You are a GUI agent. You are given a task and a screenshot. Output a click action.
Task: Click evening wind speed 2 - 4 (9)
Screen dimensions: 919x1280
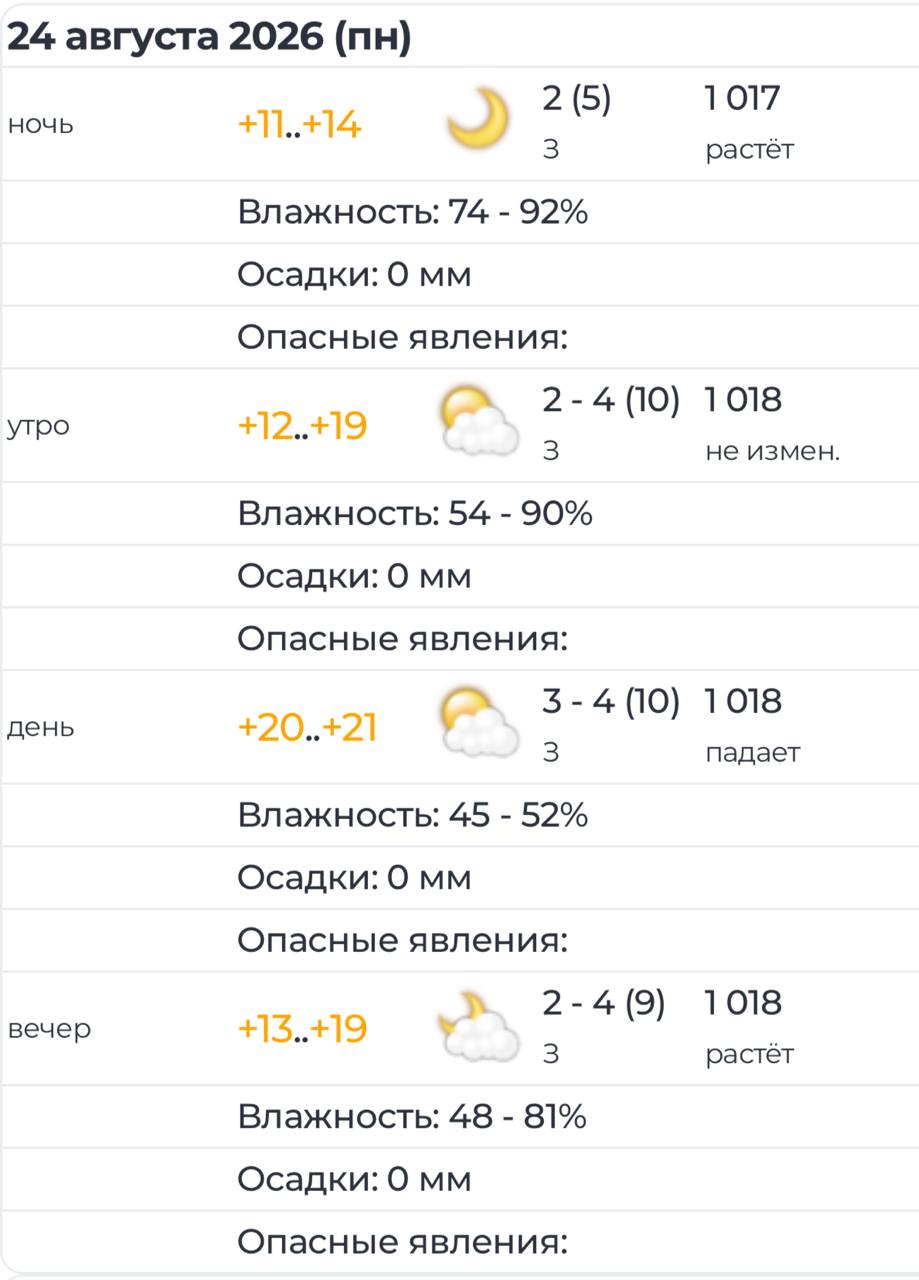[x=604, y=1003]
